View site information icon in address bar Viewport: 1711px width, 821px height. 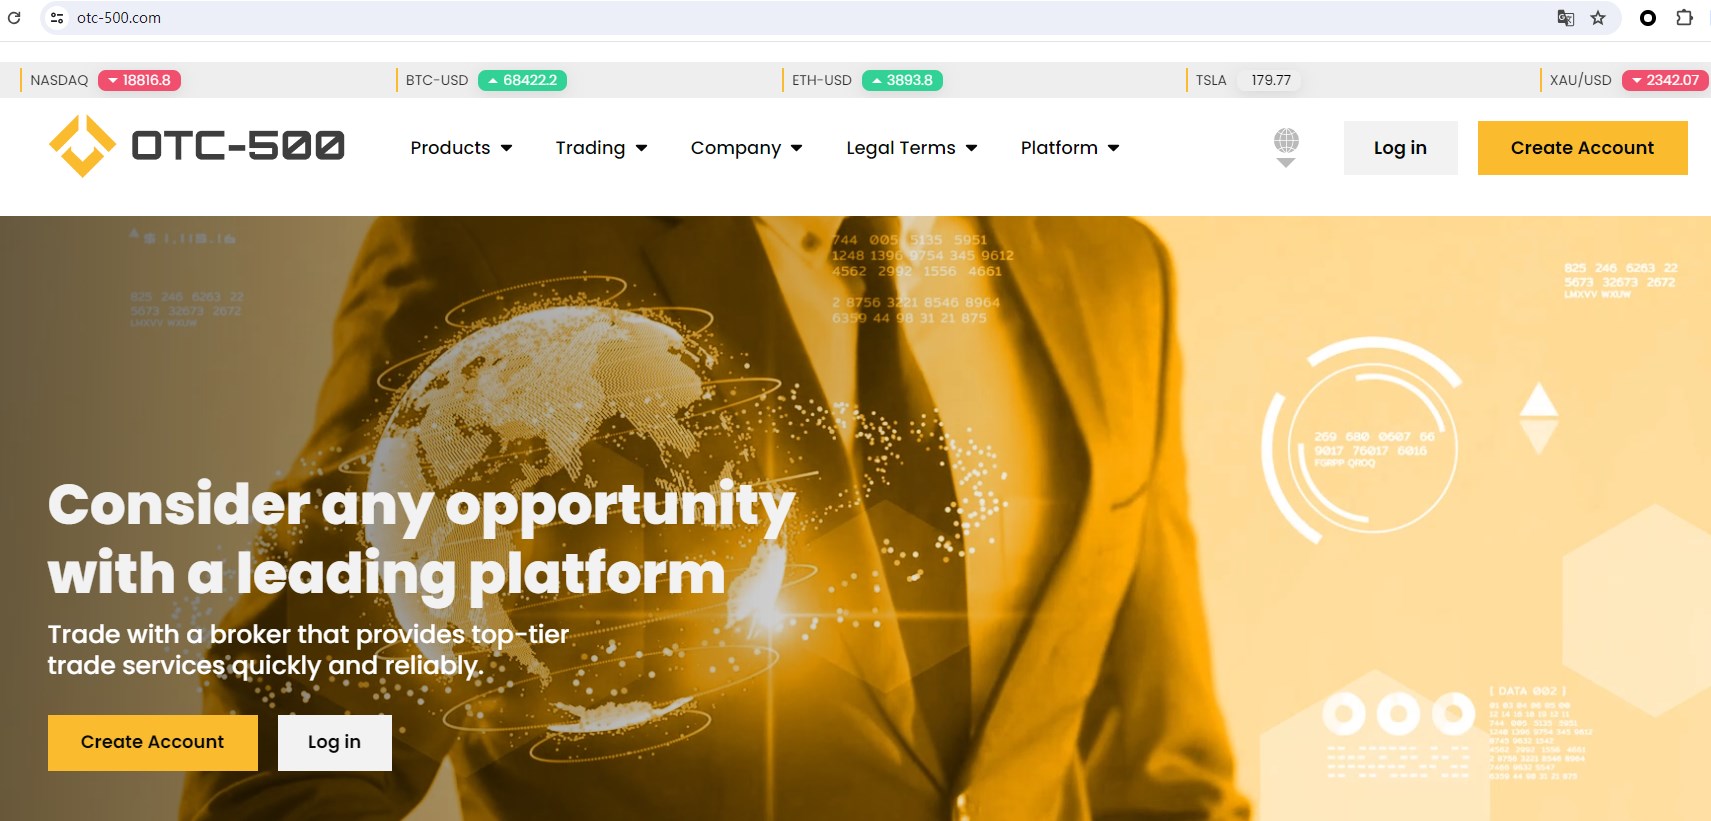pyautogui.click(x=57, y=18)
